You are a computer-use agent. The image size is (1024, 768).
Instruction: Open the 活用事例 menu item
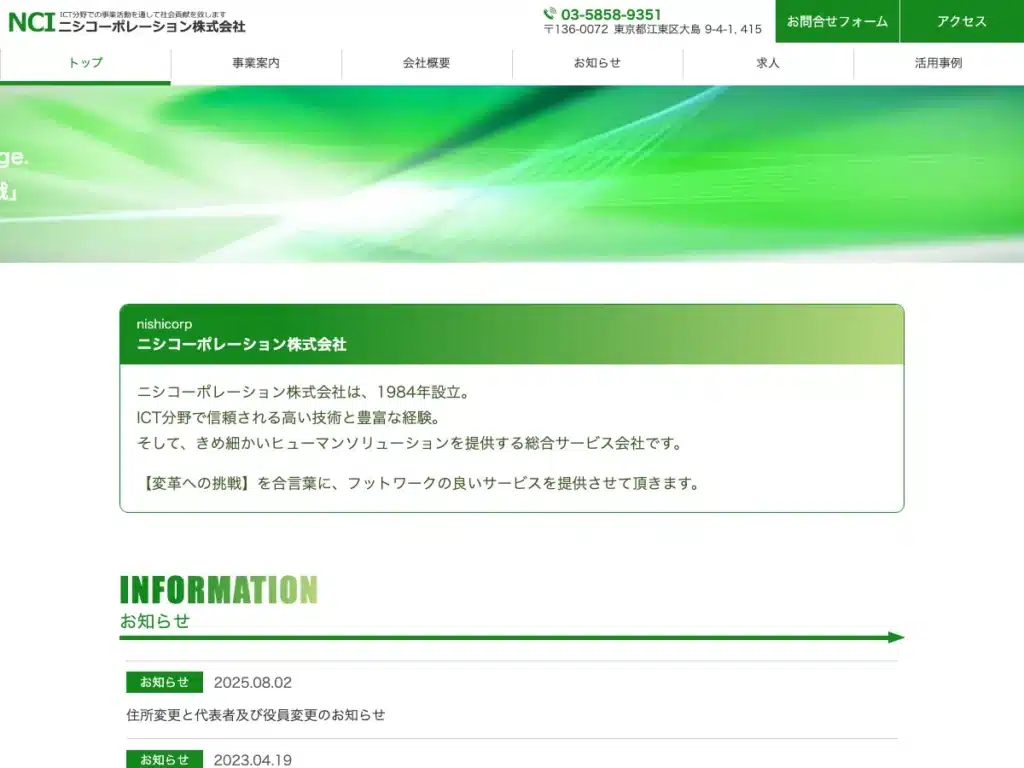pyautogui.click(x=938, y=63)
